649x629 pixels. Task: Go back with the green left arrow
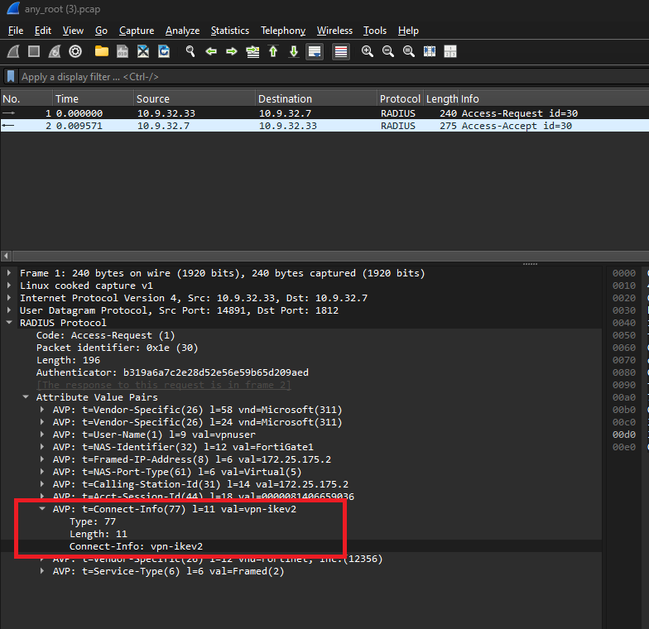[211, 52]
